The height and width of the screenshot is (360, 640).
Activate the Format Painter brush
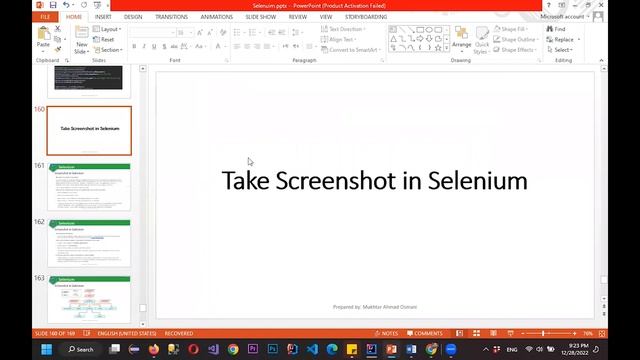[58, 49]
